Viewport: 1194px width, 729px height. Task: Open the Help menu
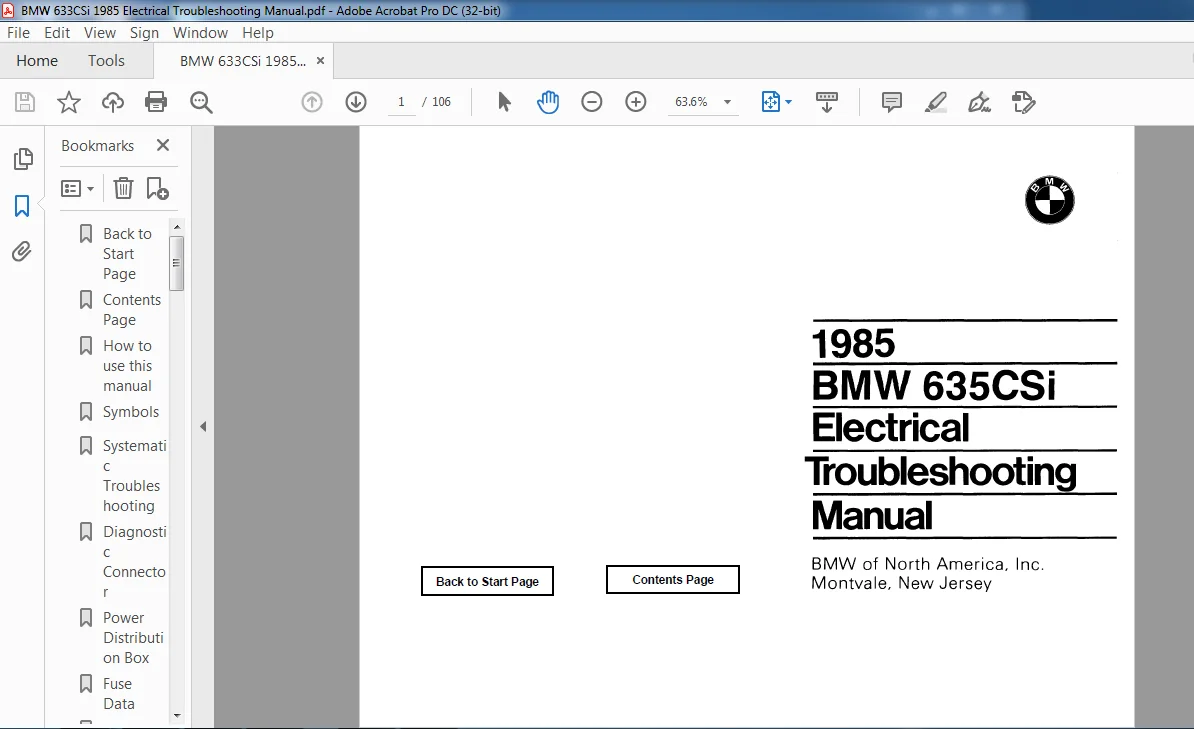pyautogui.click(x=257, y=33)
